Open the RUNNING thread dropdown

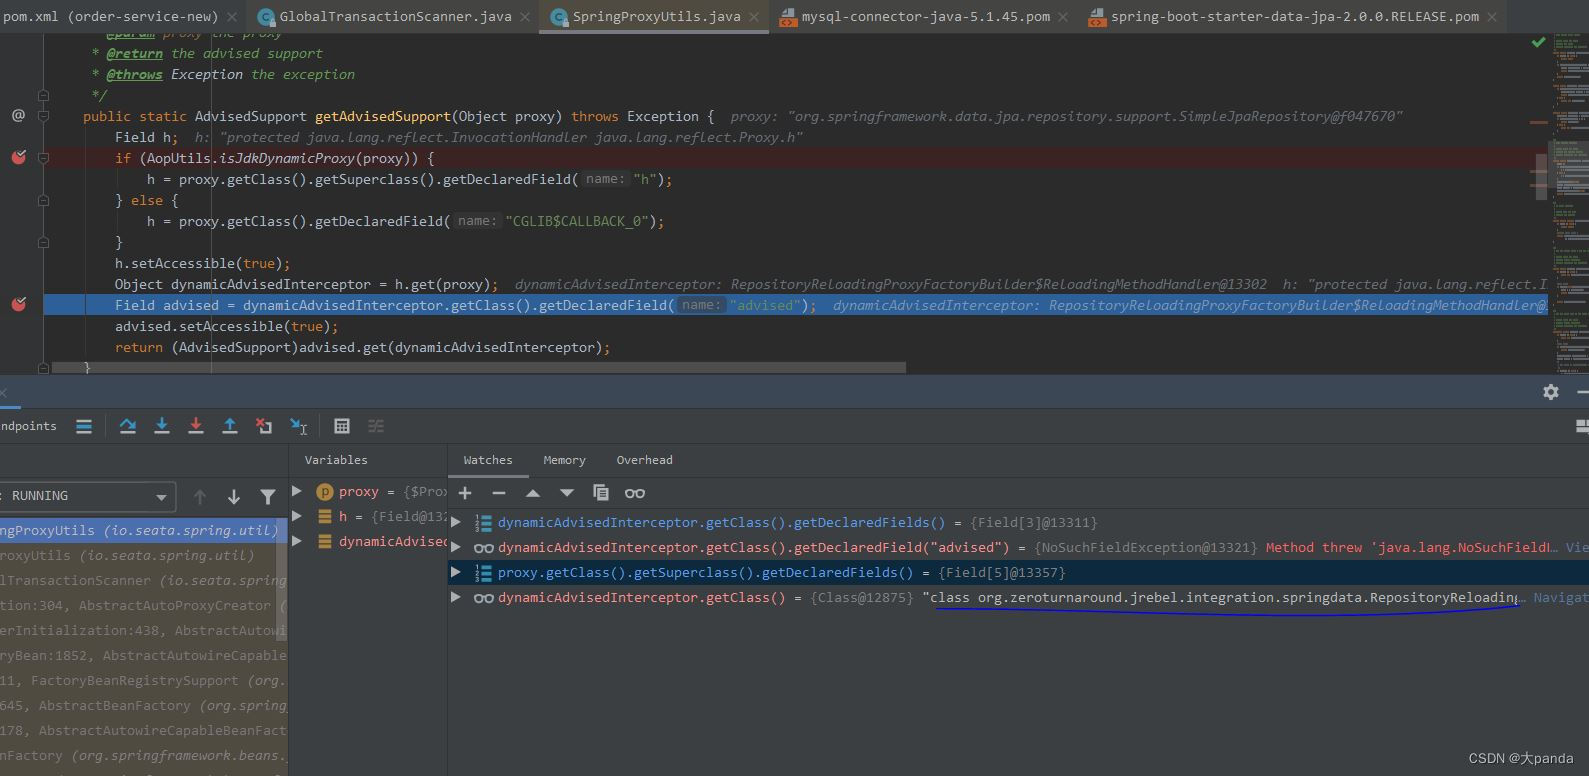88,496
